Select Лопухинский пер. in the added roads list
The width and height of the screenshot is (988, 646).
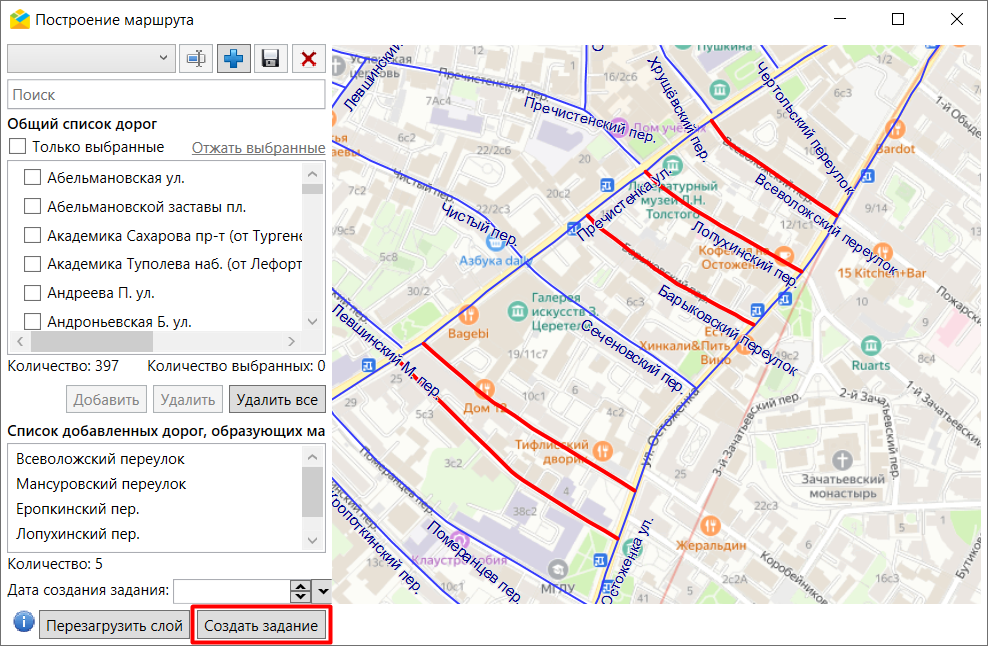[x=78, y=534]
